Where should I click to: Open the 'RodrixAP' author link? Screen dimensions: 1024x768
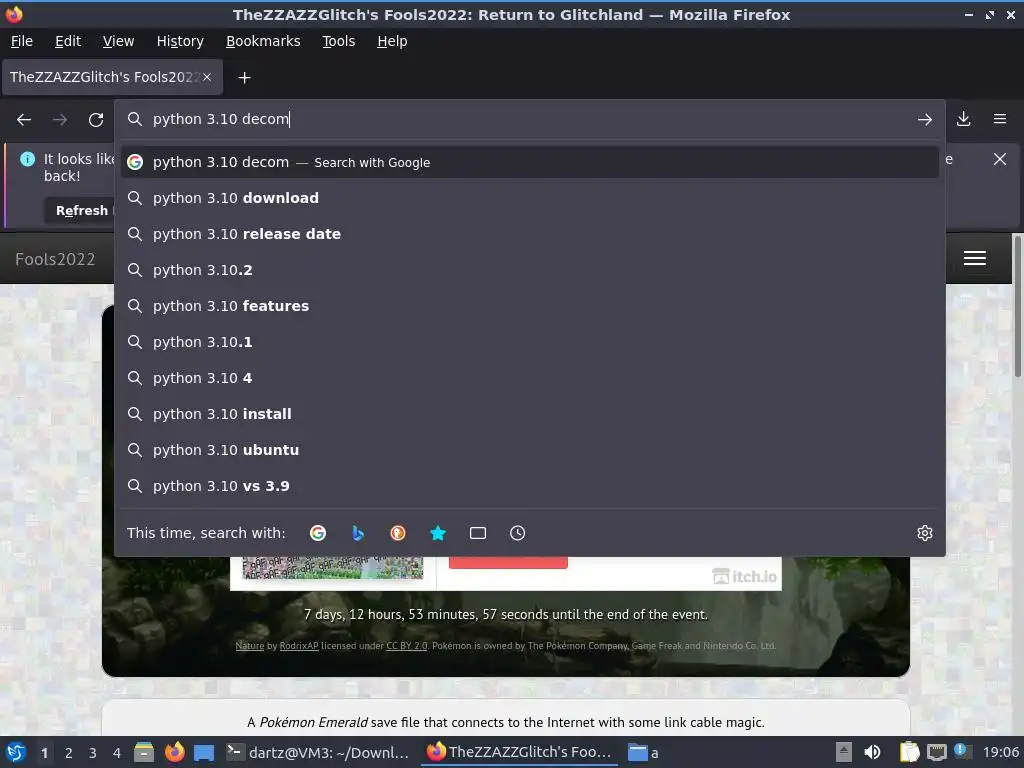(x=299, y=645)
